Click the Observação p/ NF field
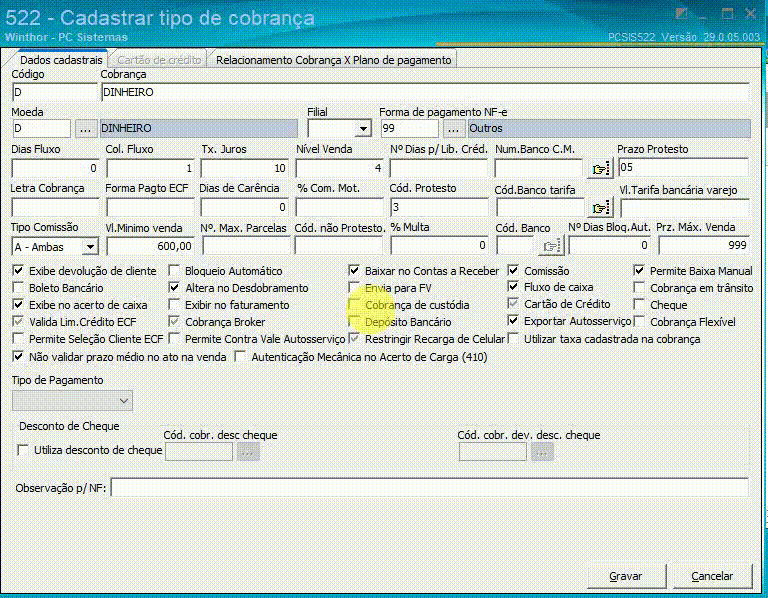The width and height of the screenshot is (768, 598). tap(430, 487)
